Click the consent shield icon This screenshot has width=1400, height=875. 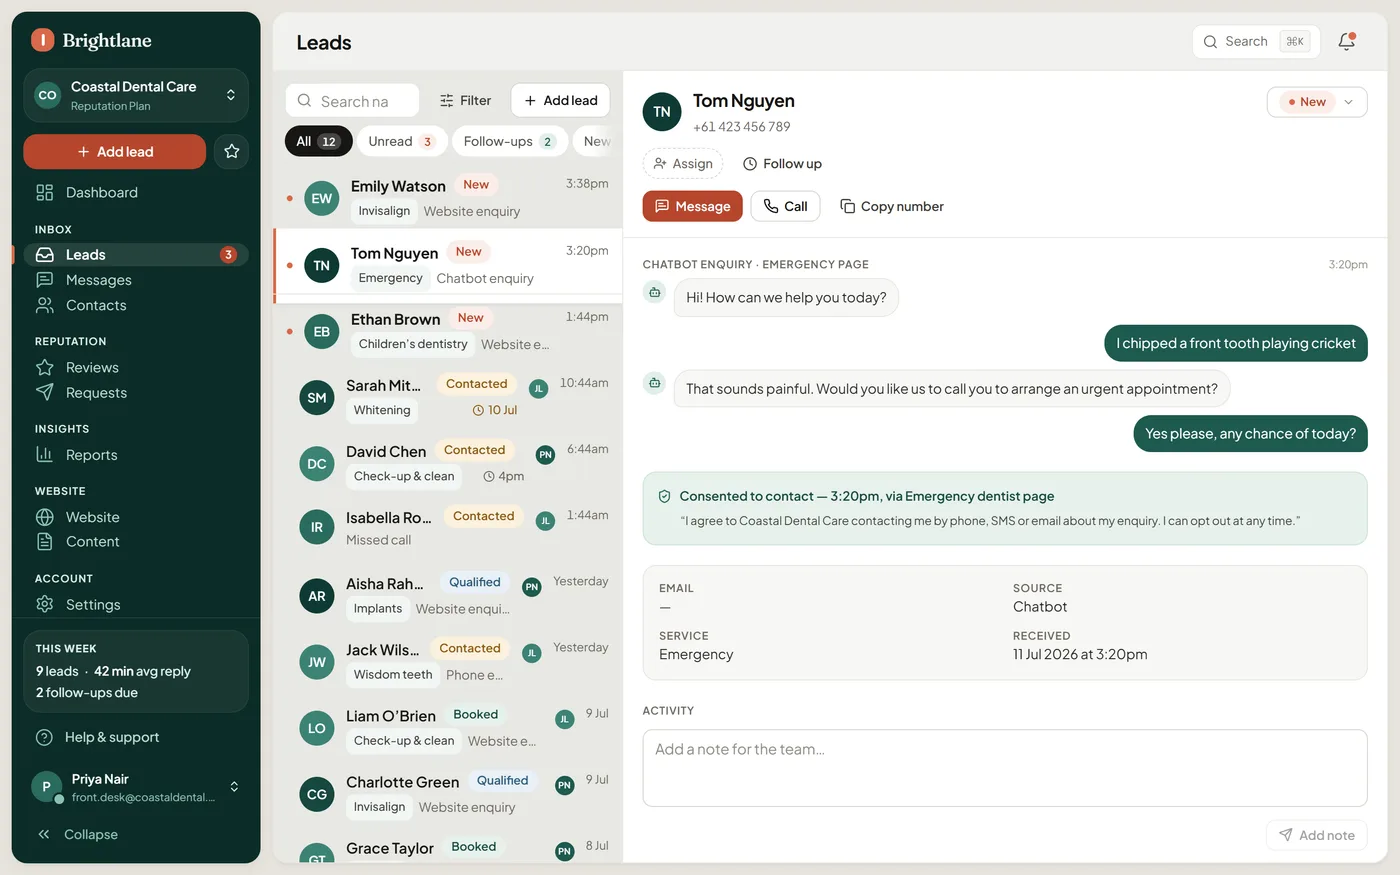pyautogui.click(x=664, y=496)
